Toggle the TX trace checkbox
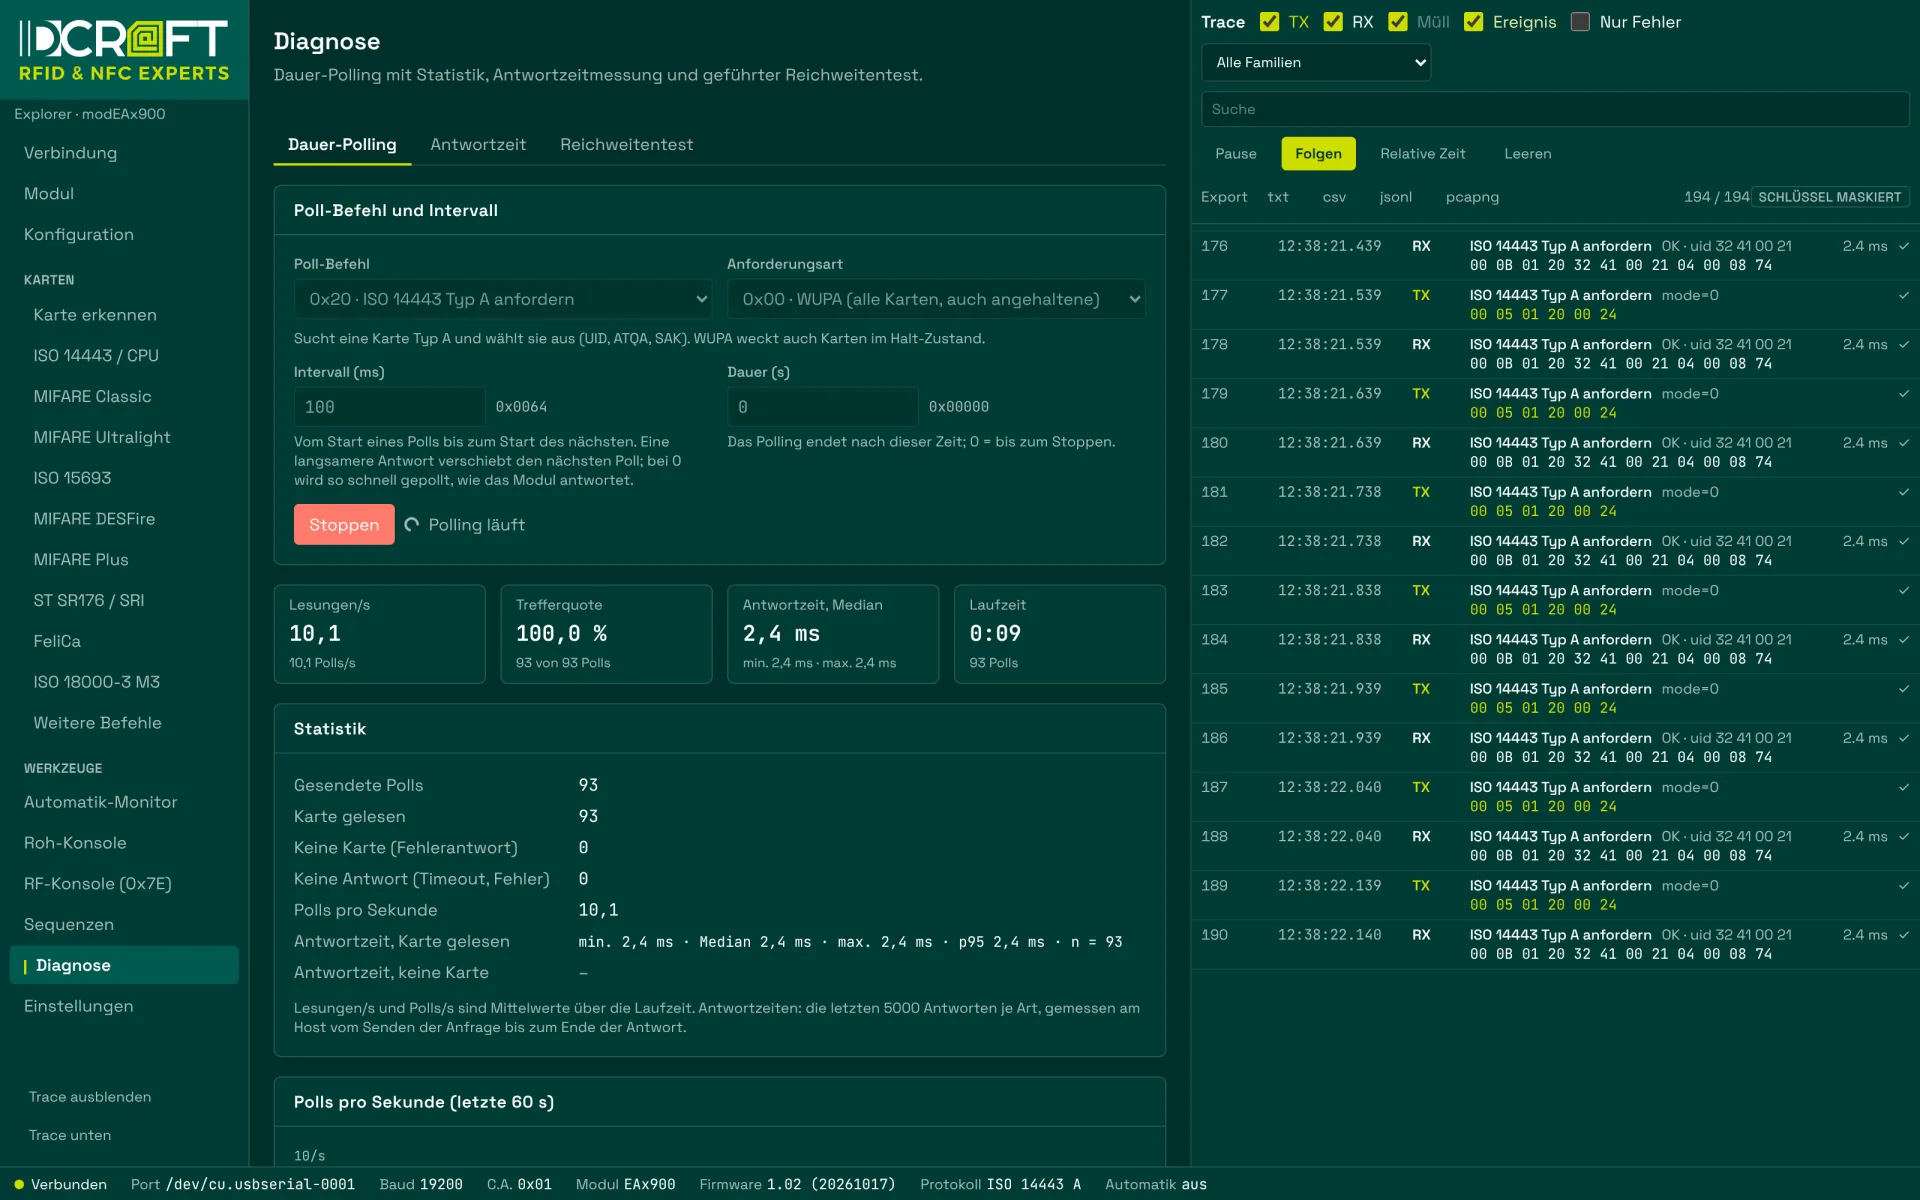 pos(1269,22)
